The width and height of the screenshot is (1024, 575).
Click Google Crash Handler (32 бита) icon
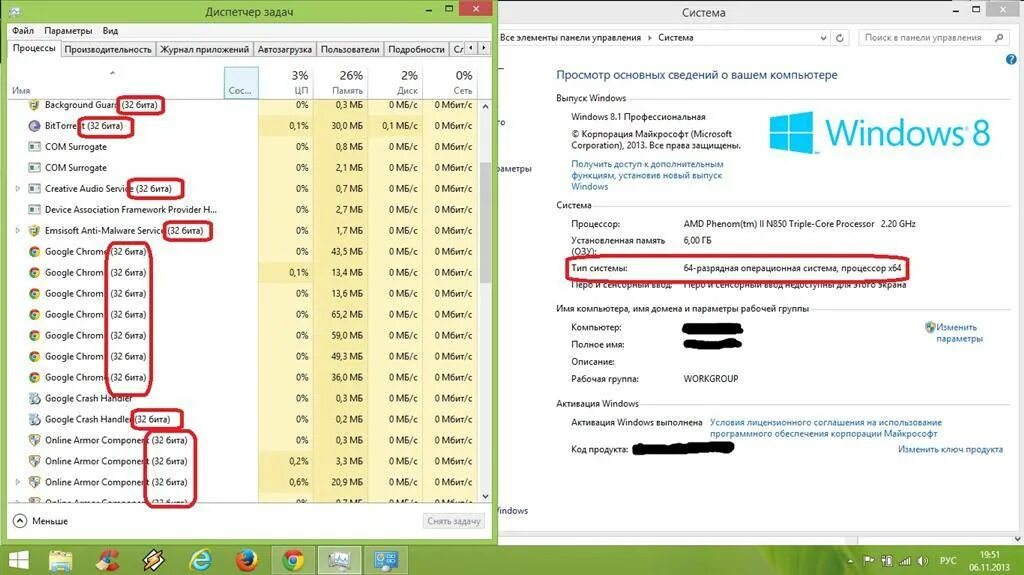(35, 419)
